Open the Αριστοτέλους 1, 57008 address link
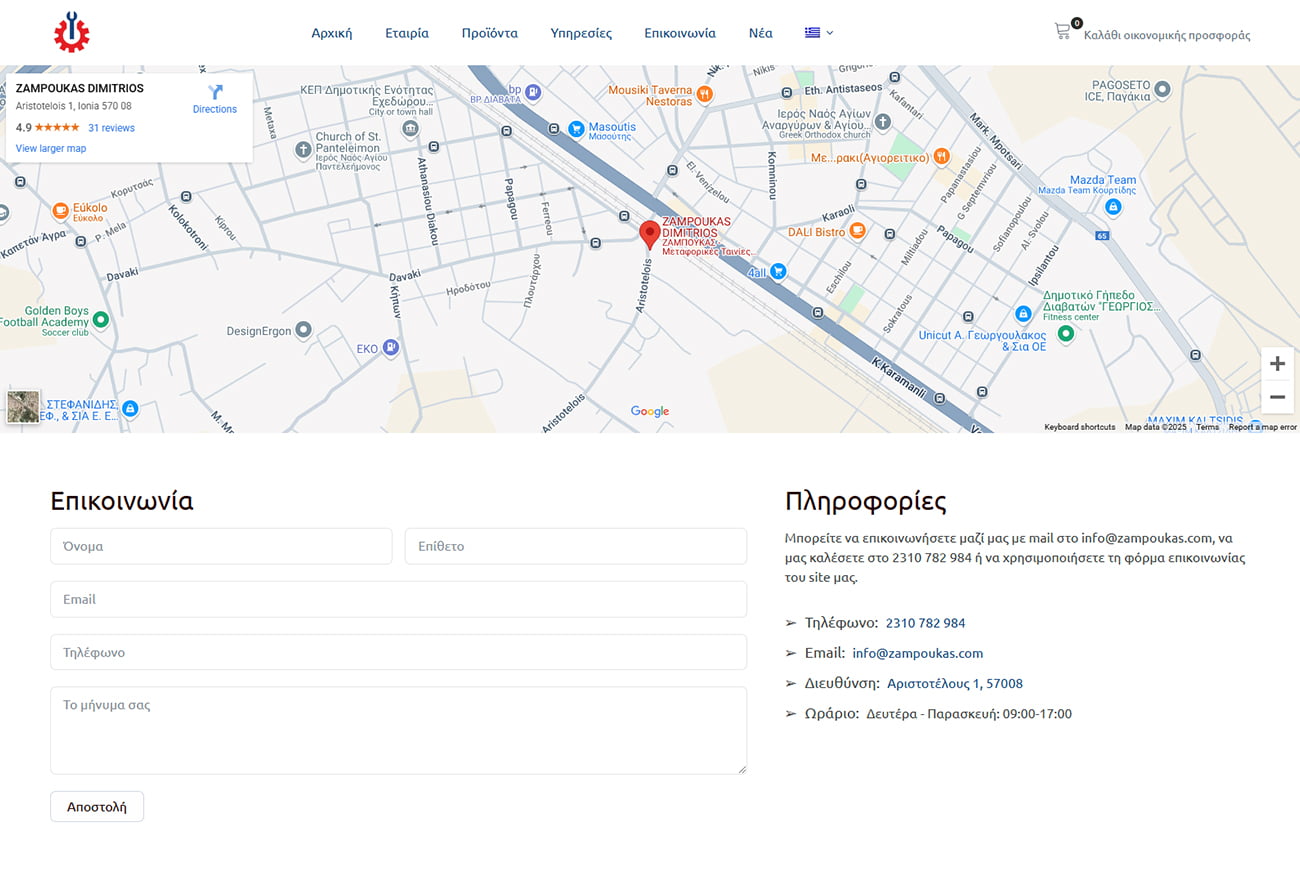This screenshot has width=1300, height=894. click(955, 684)
